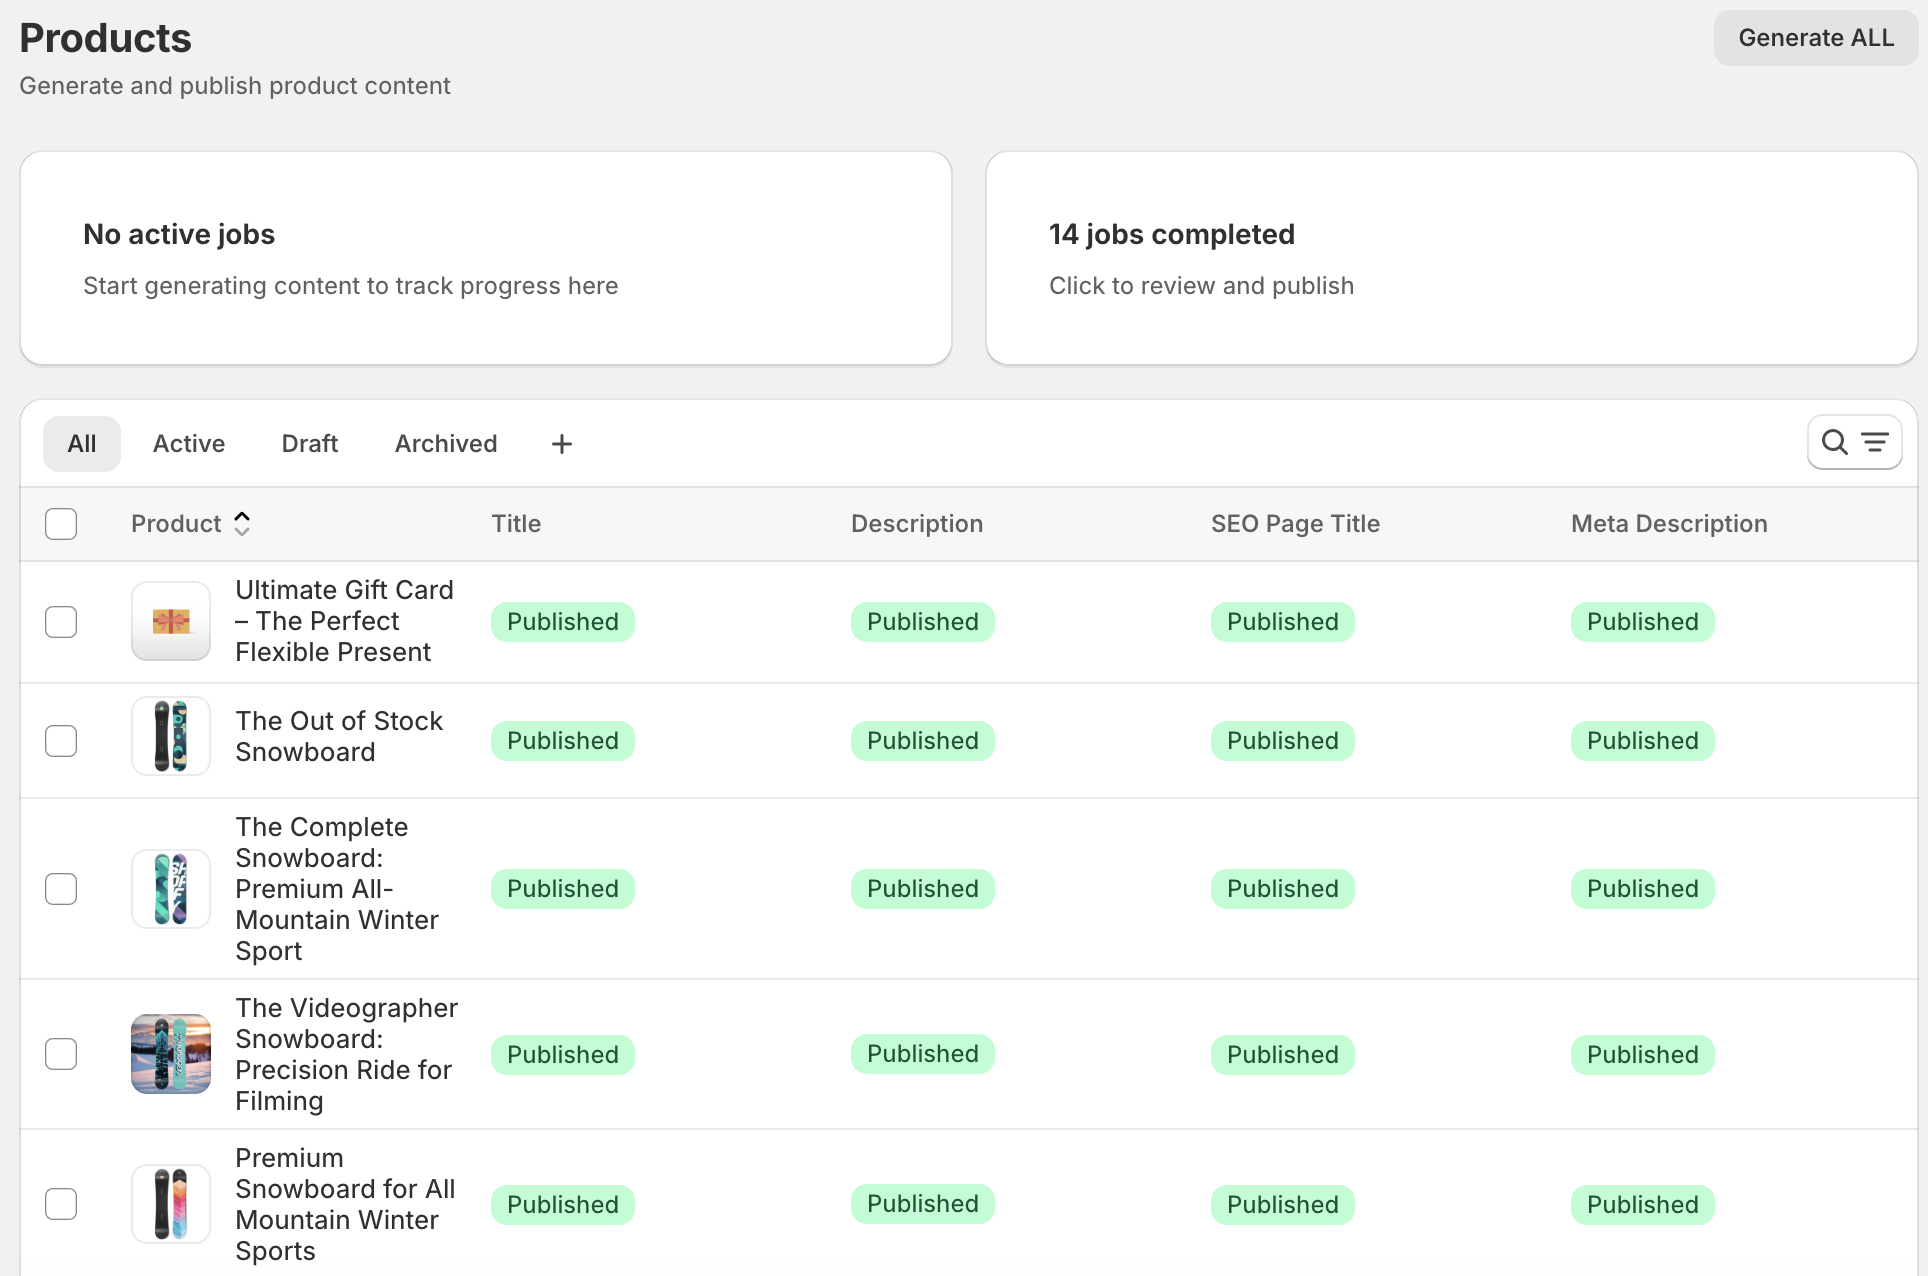Click Complete Snowboard Meta Description Published badge
Image resolution: width=1928 pixels, height=1276 pixels.
(x=1642, y=889)
